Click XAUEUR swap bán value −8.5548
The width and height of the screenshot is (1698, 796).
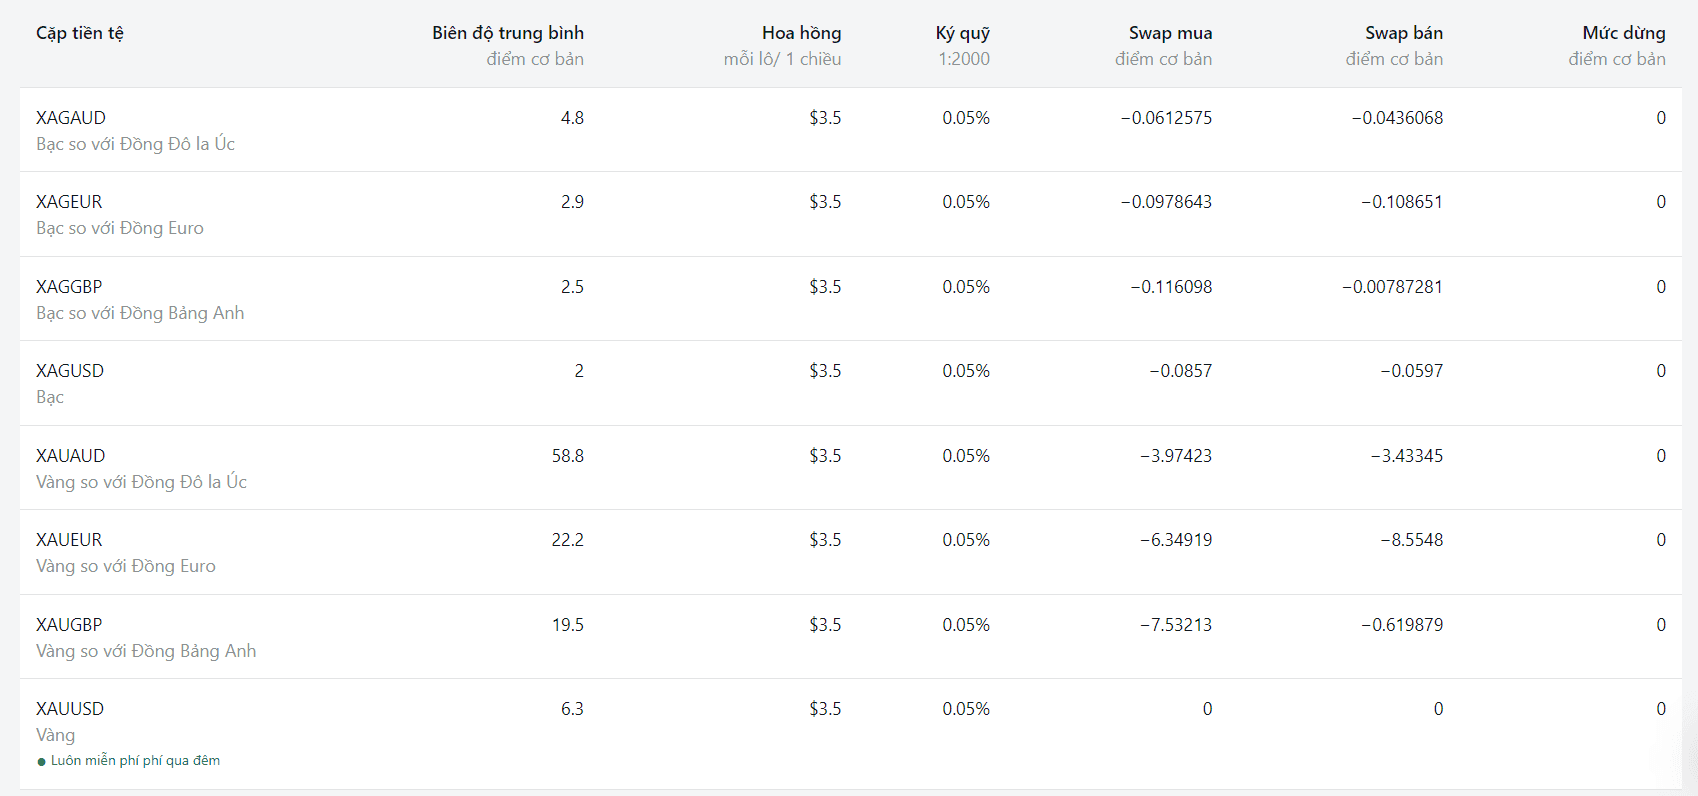click(x=1412, y=540)
